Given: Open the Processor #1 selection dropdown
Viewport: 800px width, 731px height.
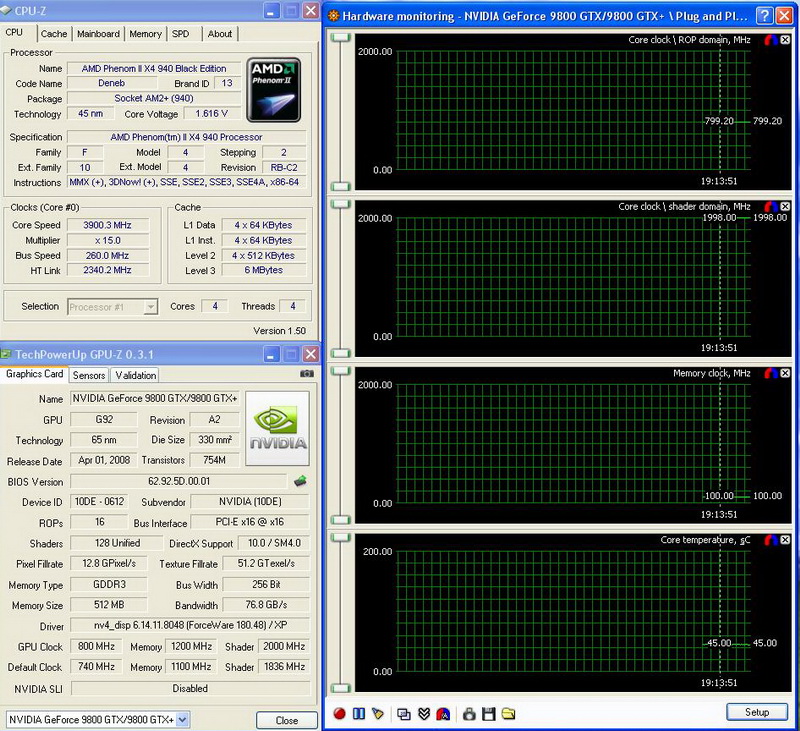Looking at the screenshot, I should (x=112, y=307).
